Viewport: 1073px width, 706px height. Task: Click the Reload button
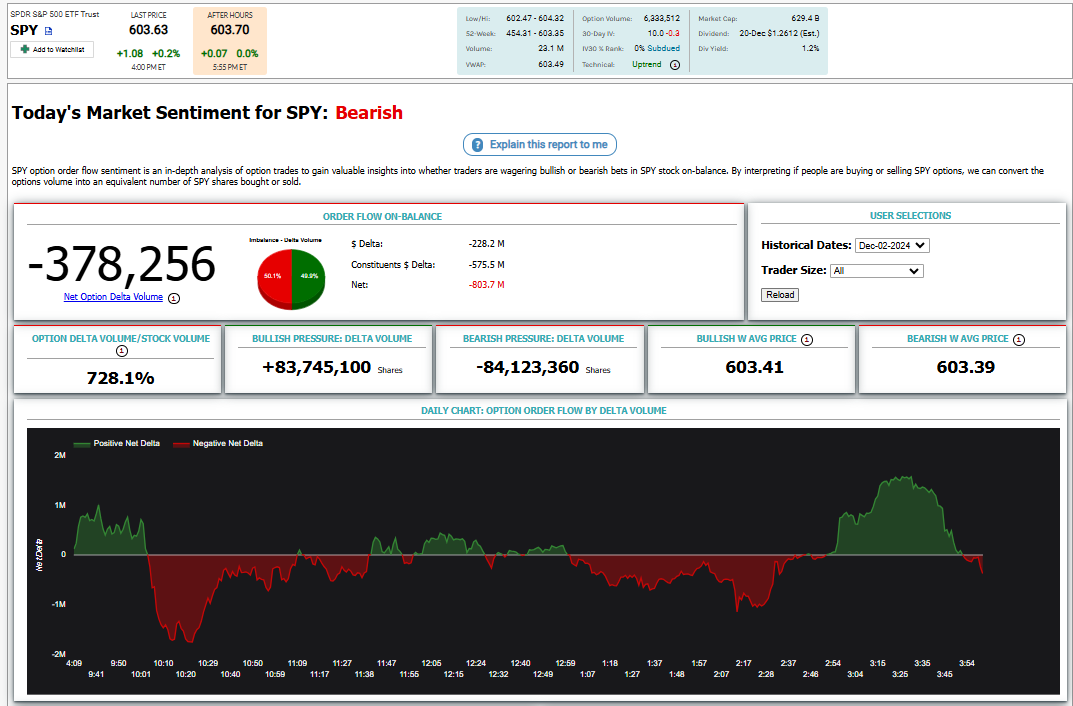(x=780, y=295)
